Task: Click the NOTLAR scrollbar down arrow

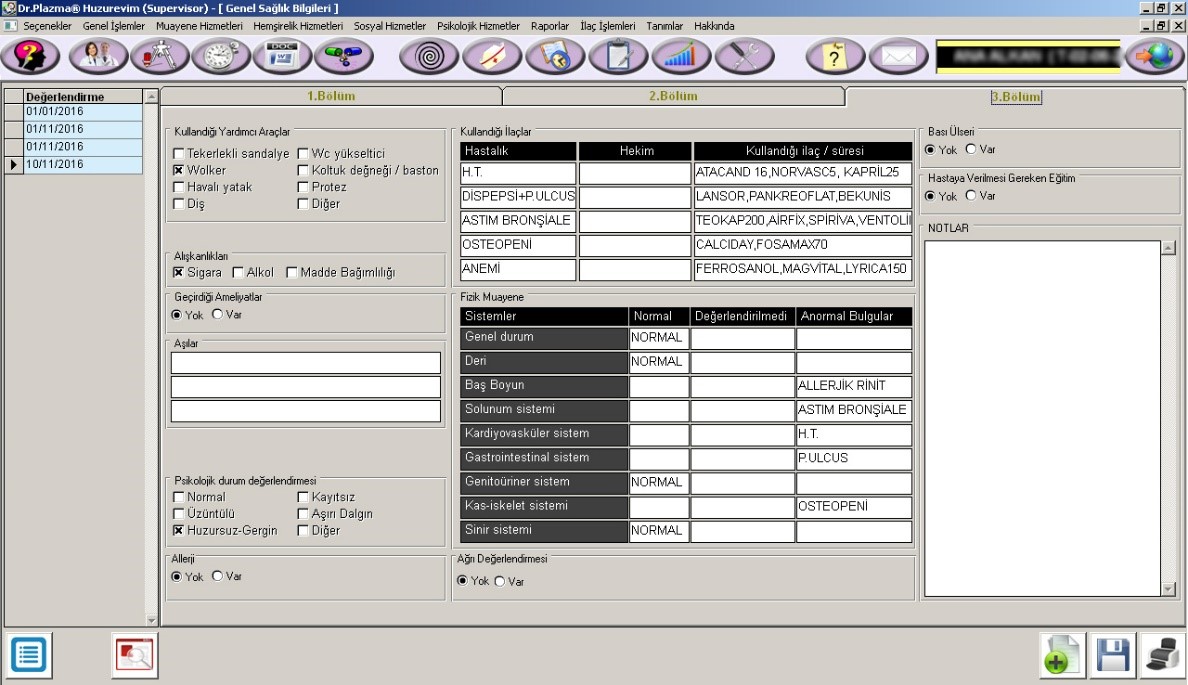Action: click(1168, 589)
